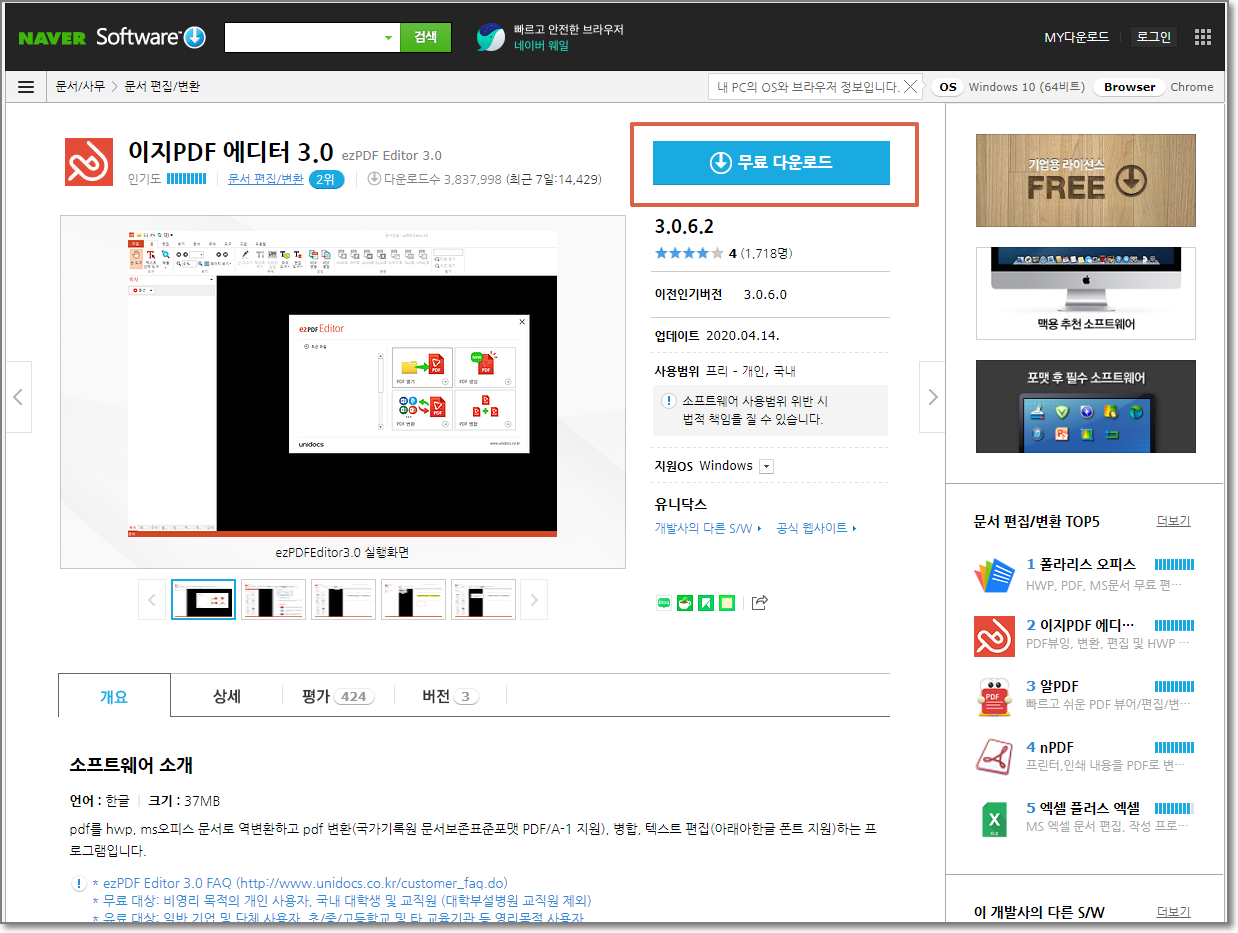
Task: Click the green 검색 search button
Action: pos(426,37)
